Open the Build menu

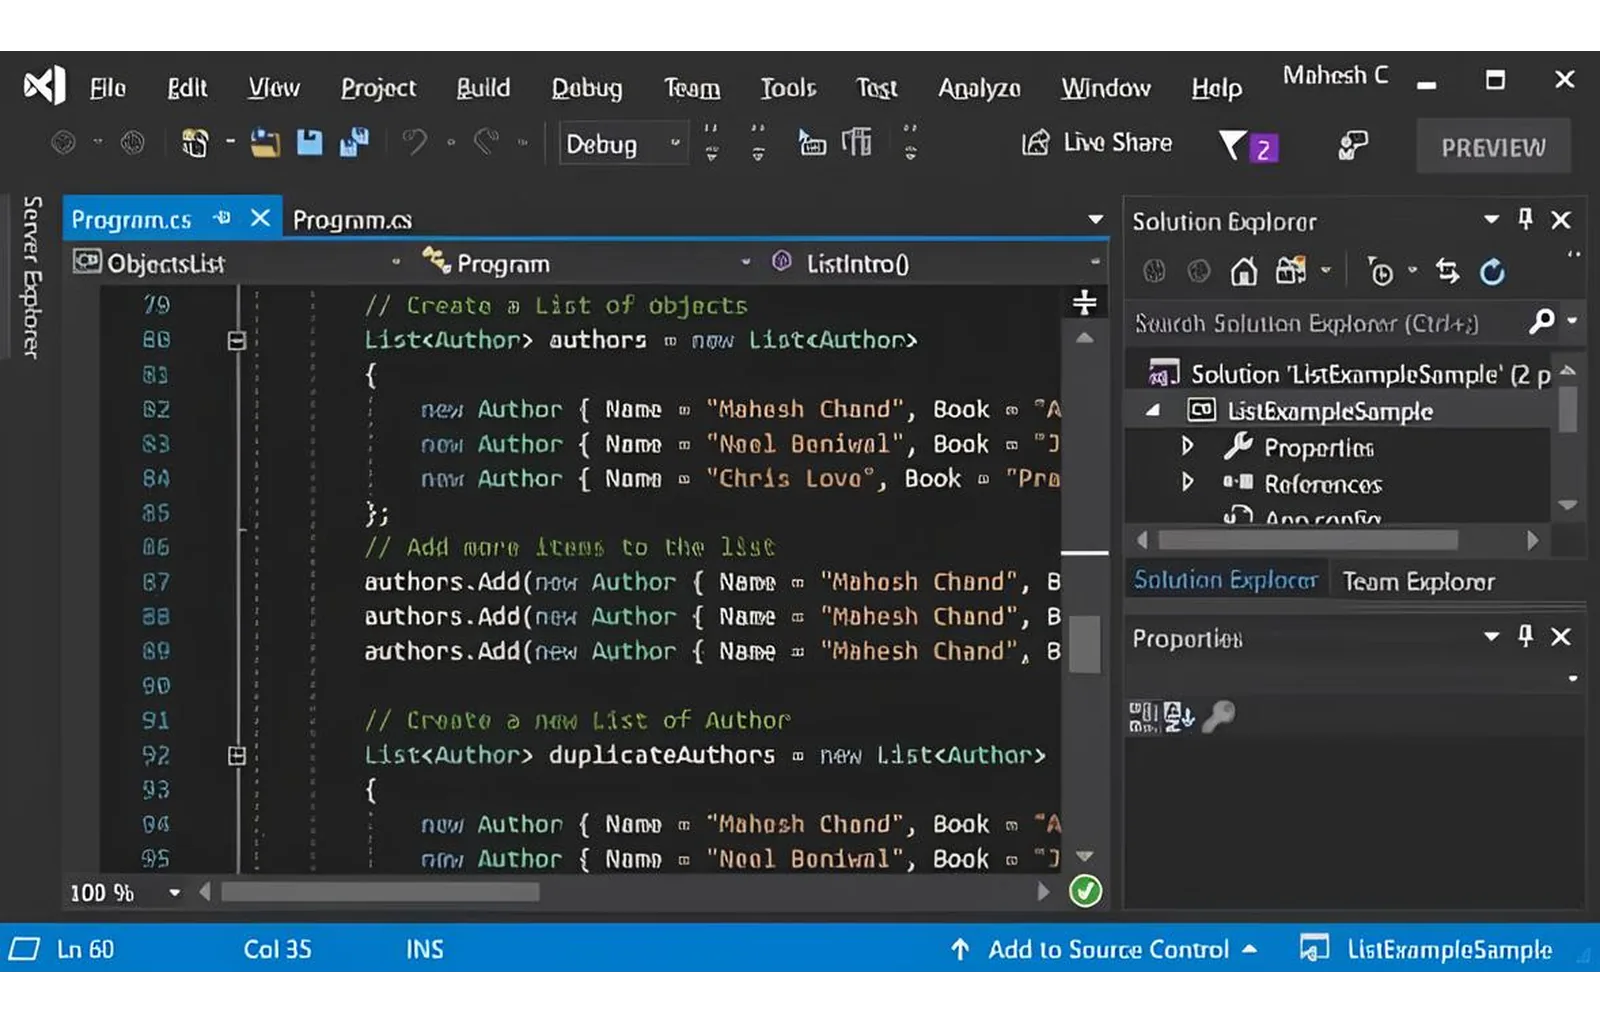tap(483, 88)
